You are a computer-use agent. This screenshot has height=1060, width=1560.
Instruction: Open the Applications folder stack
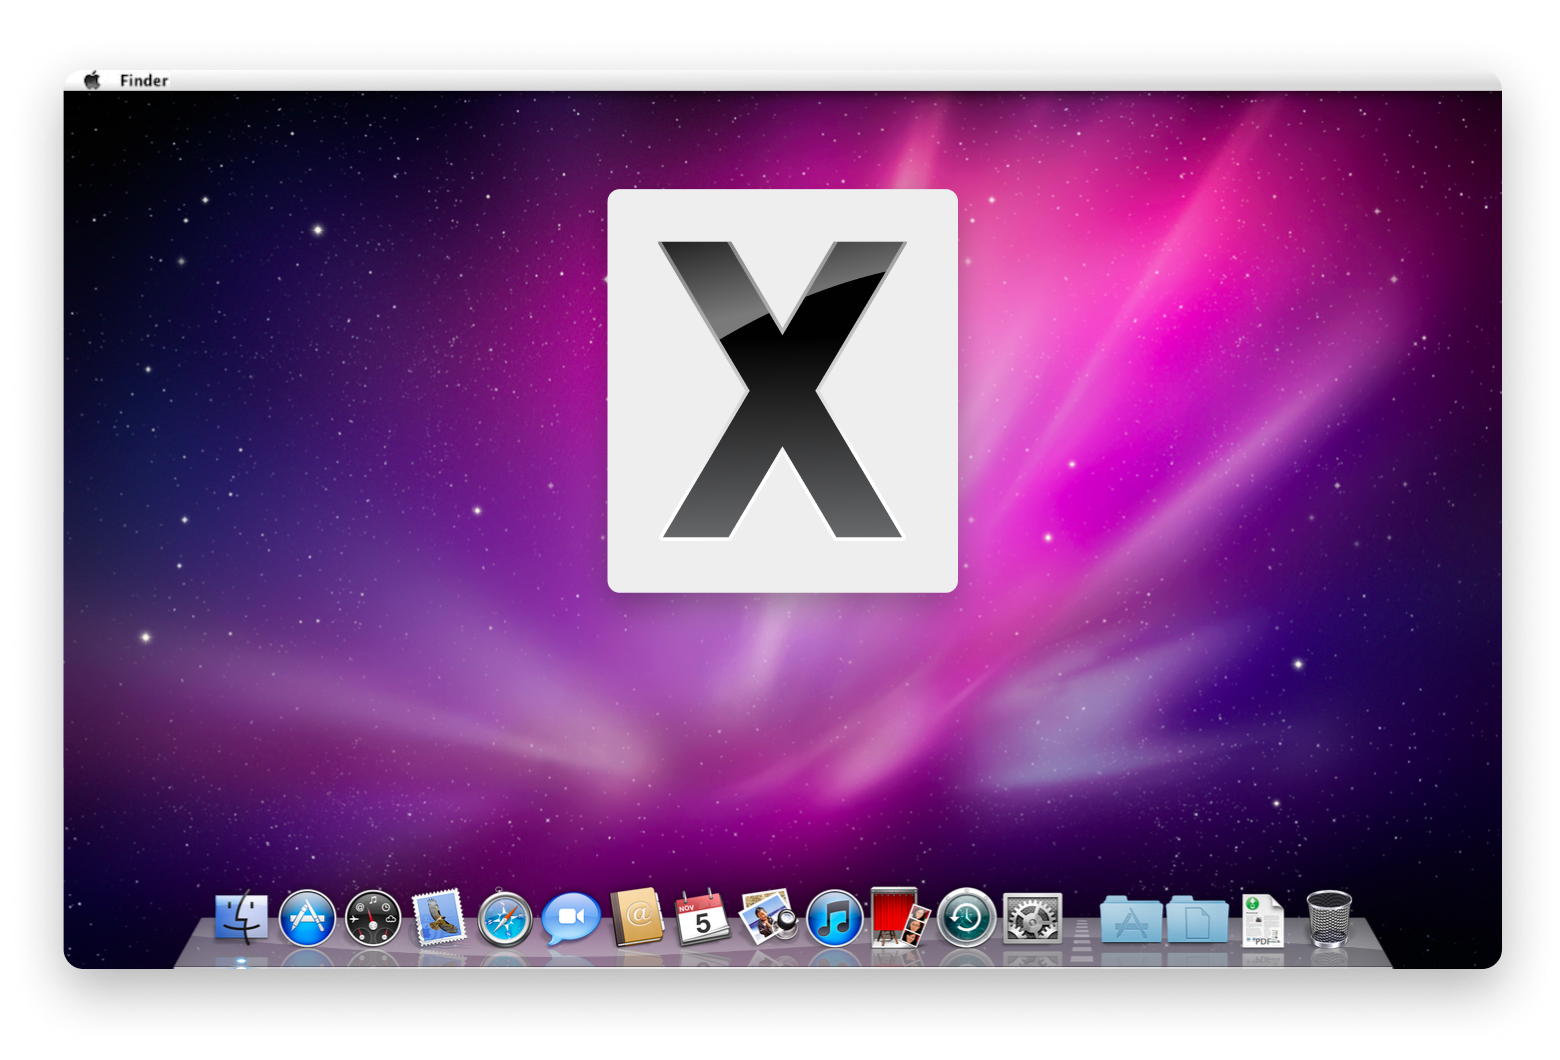pyautogui.click(x=1131, y=919)
